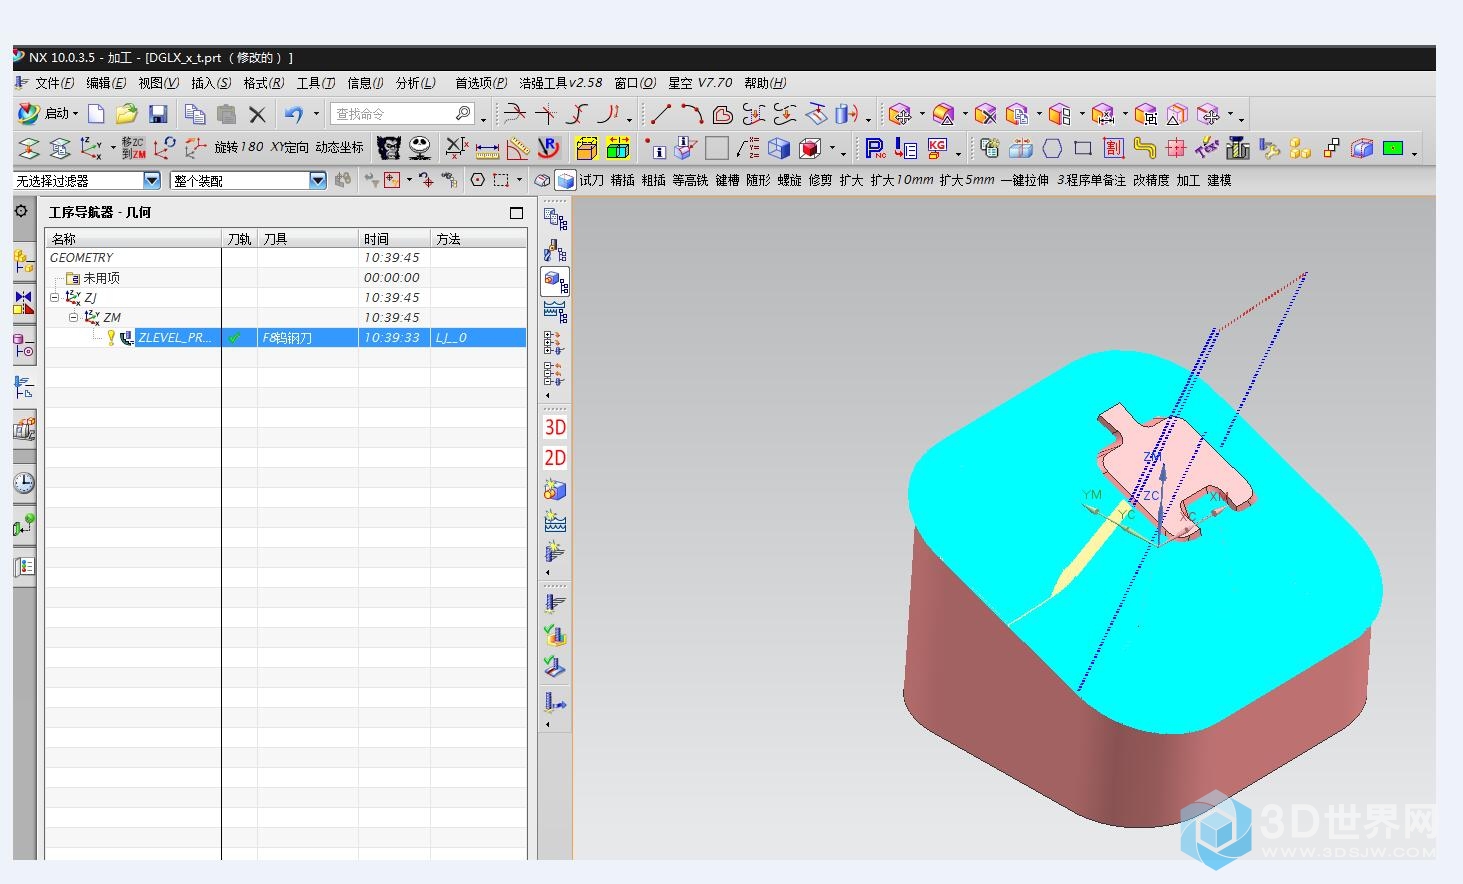Click the F8钨钢刀 tool cell

click(x=307, y=338)
